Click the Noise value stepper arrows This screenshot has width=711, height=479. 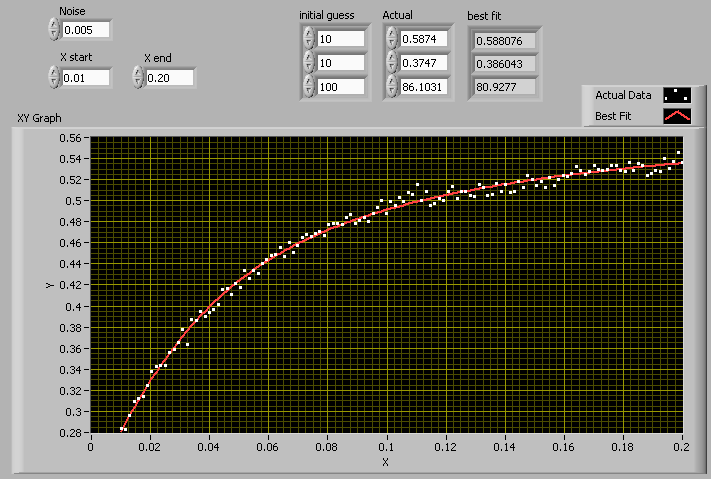tap(54, 30)
